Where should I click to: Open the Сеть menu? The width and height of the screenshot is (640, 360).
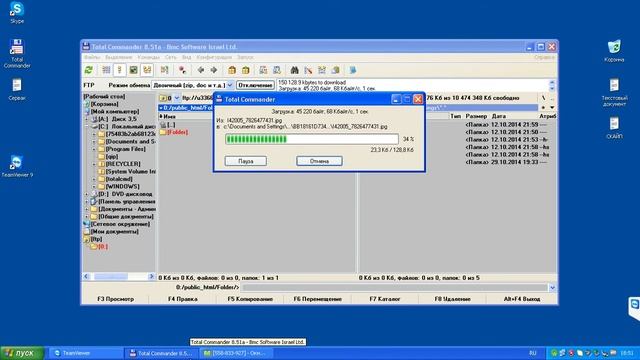pyautogui.click(x=171, y=58)
